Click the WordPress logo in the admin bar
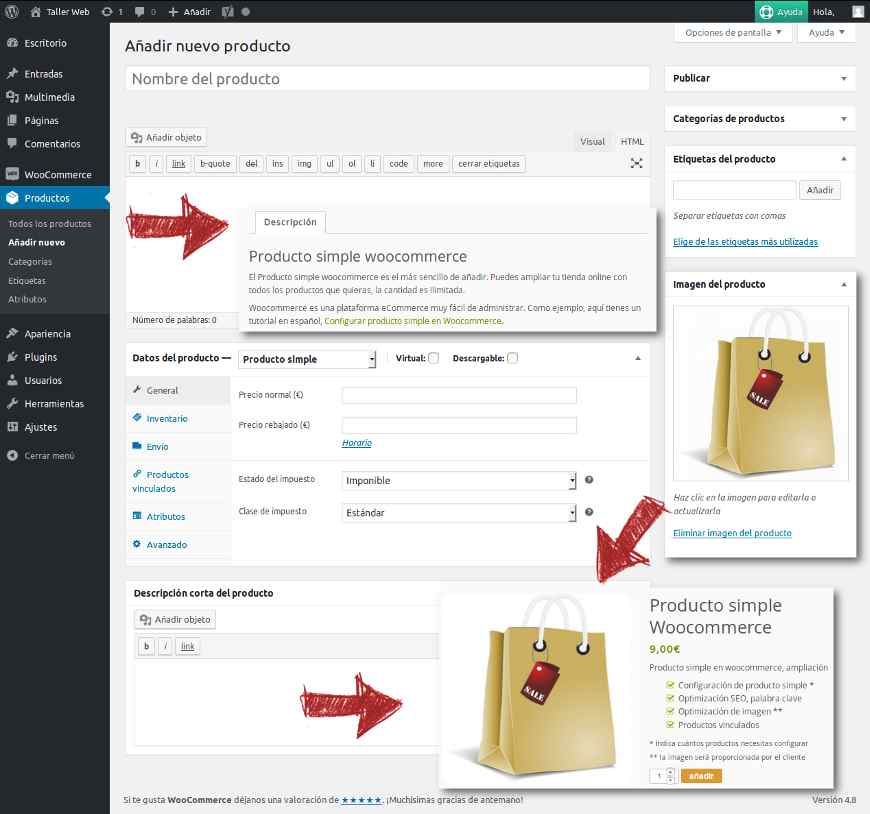 pyautogui.click(x=12, y=12)
